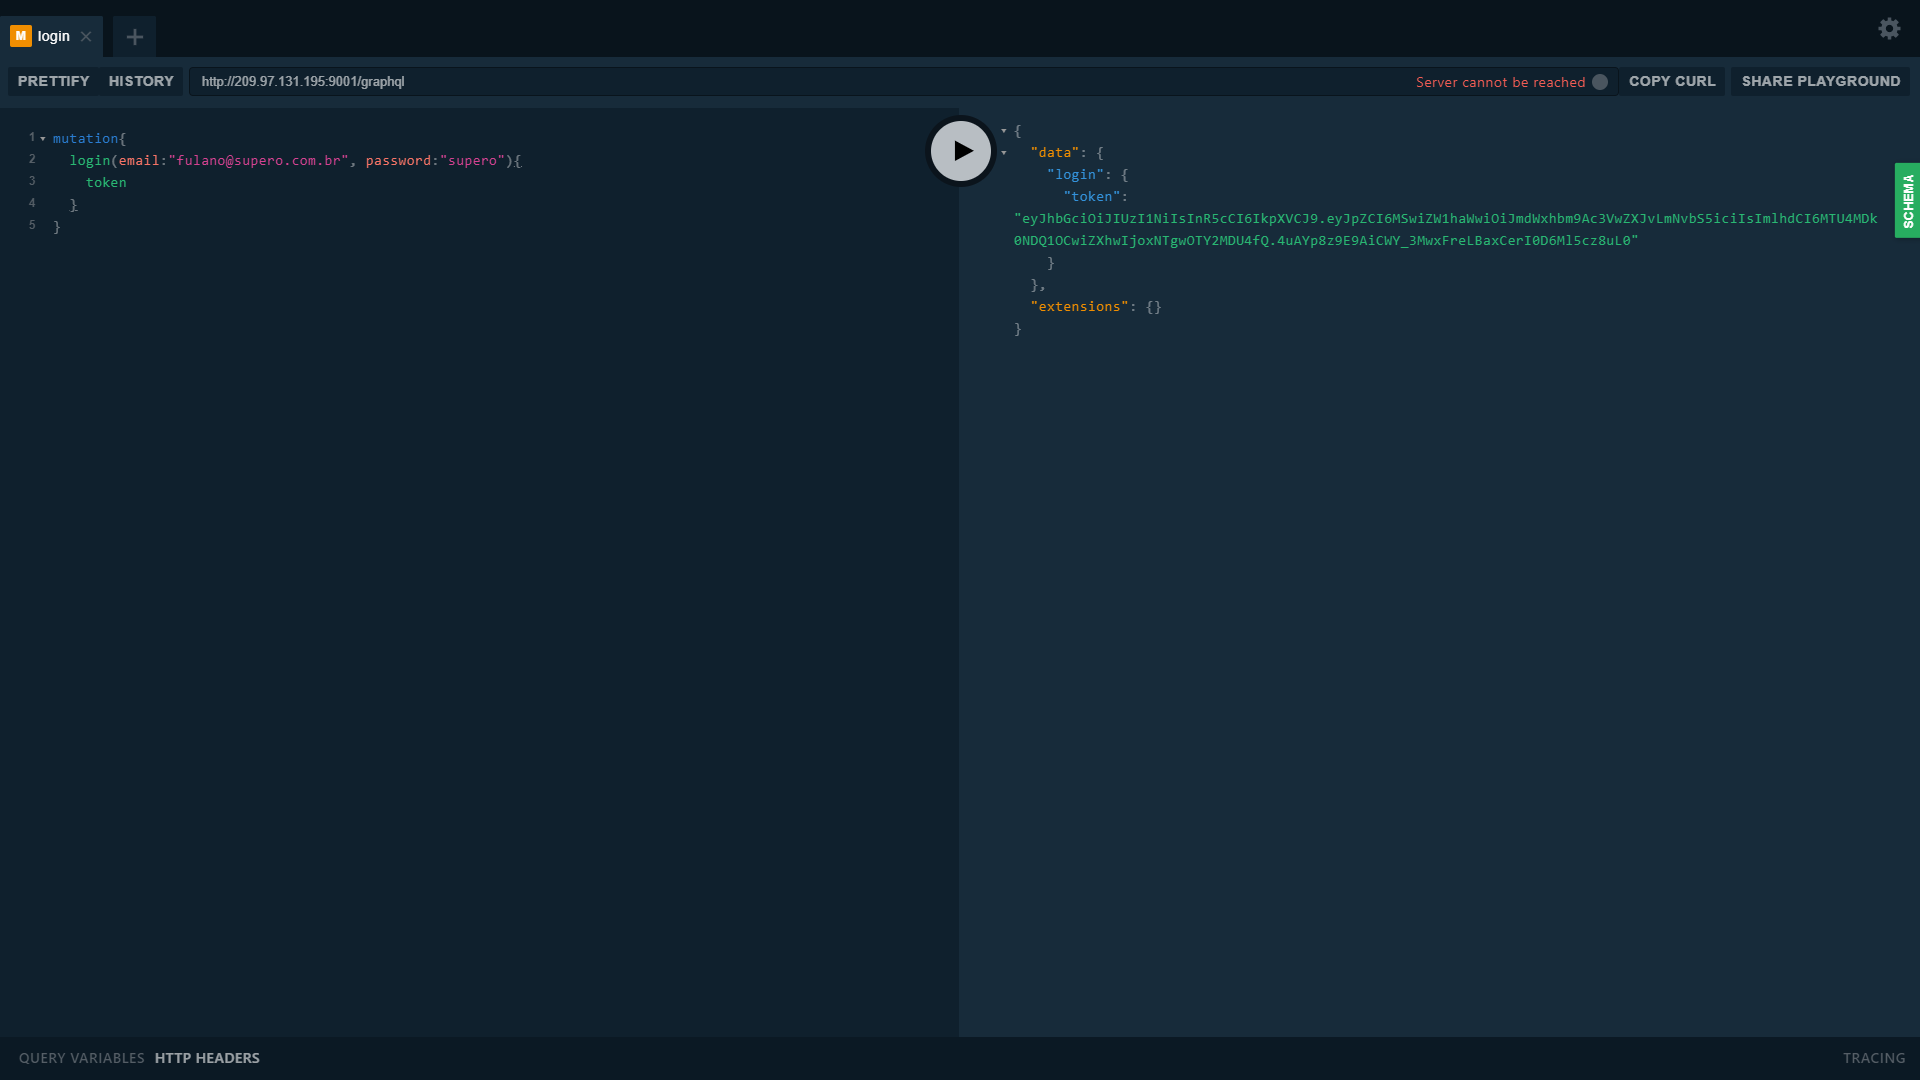The image size is (1920, 1080).
Task: Run the login mutation with play button
Action: point(960,151)
